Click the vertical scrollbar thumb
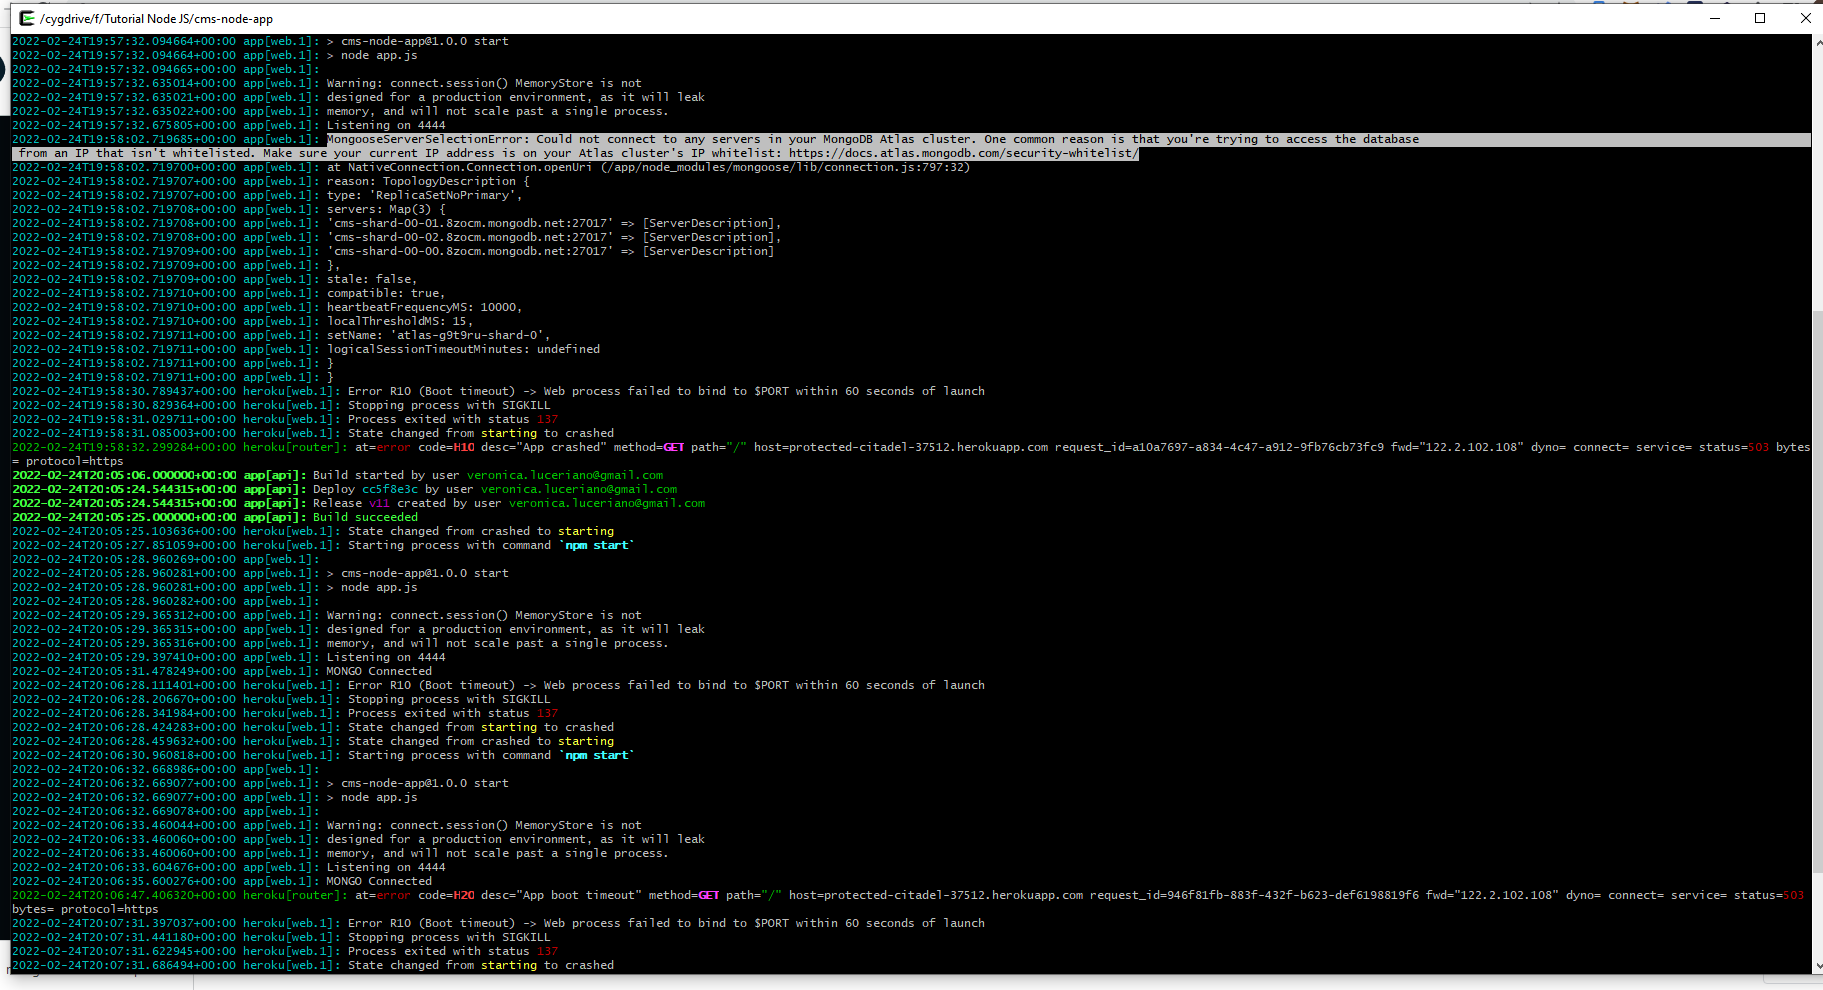Image resolution: width=1823 pixels, height=990 pixels. [1817, 590]
